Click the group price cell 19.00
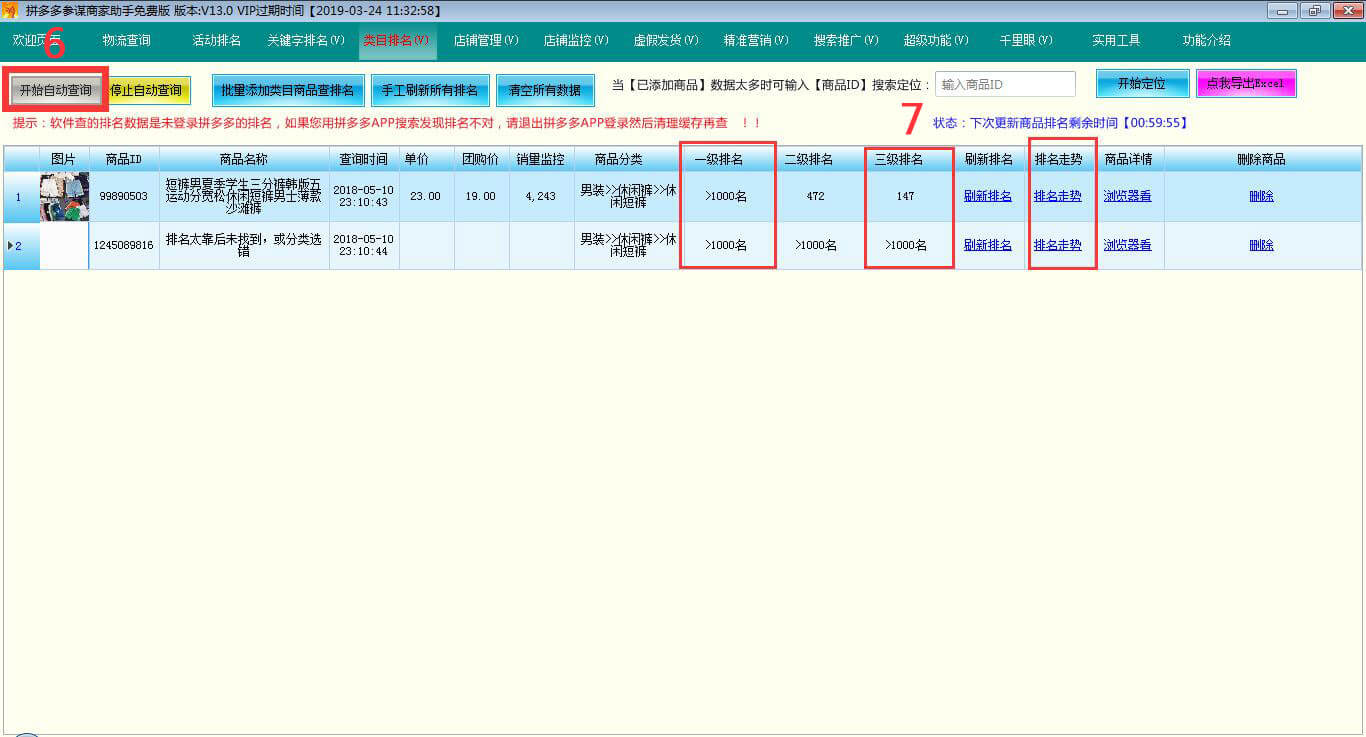Viewport: 1366px width, 737px height. [481, 196]
